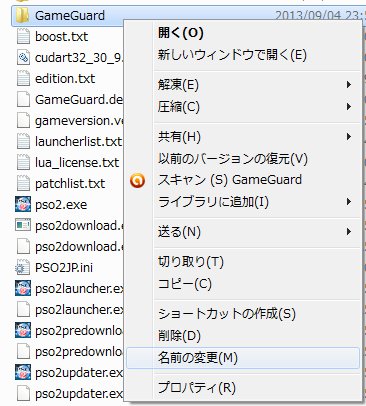Viewport: 366px width, 406px height.
Task: Open the 送る(N) submenu arrow
Action: point(349,231)
